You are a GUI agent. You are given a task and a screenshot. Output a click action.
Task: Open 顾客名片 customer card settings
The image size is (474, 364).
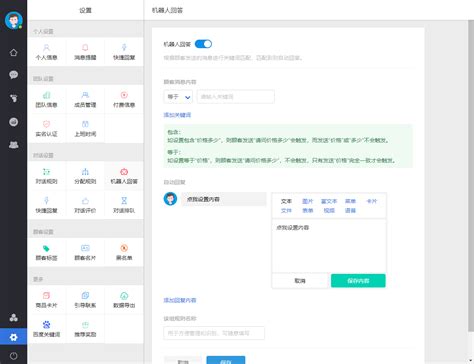pyautogui.click(x=85, y=252)
